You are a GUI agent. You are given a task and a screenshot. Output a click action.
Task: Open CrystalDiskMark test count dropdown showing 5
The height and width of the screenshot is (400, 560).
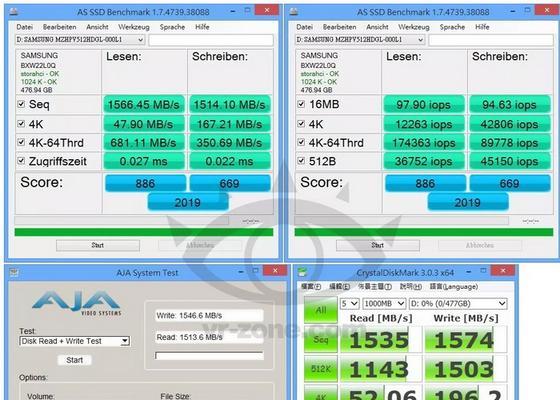(350, 304)
